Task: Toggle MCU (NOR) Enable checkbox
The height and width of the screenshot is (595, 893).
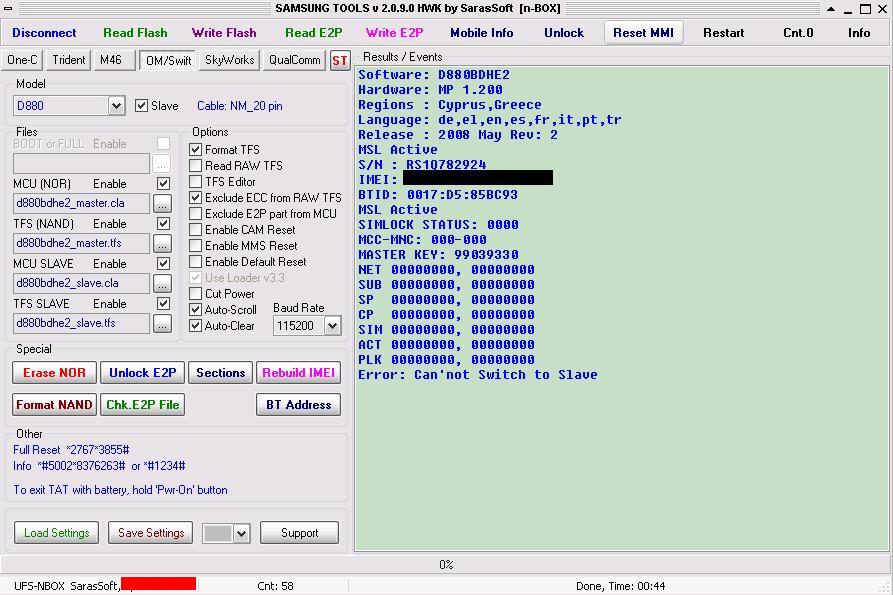Action: pos(163,183)
